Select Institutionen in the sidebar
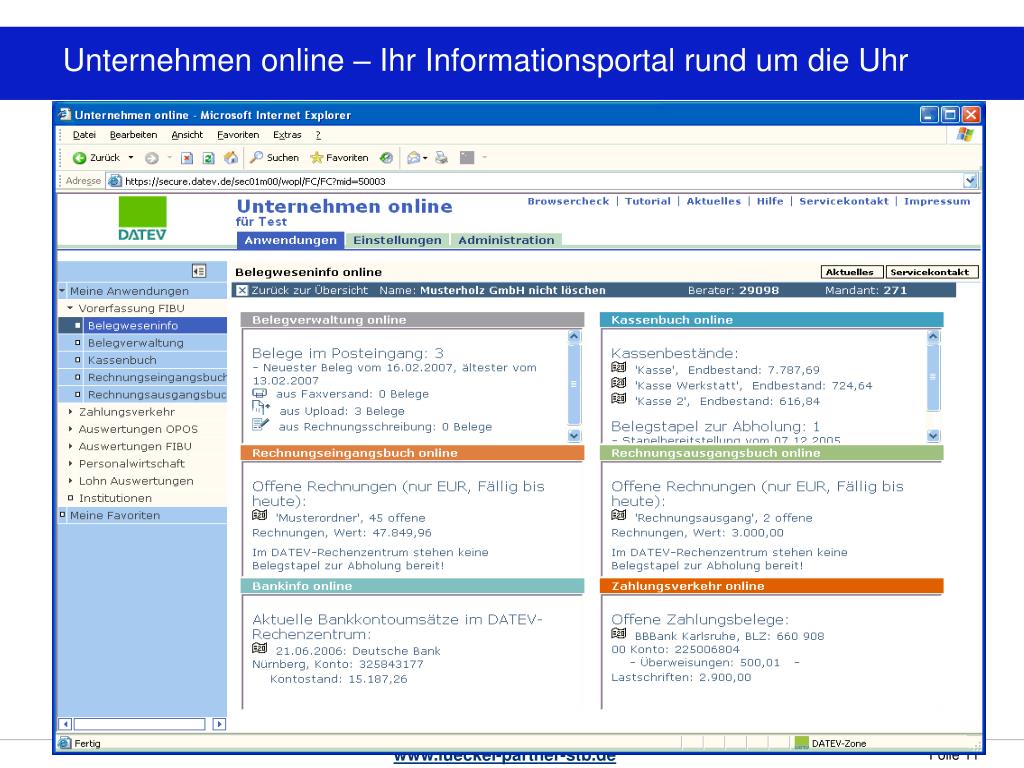Image resolution: width=1024 pixels, height=768 pixels. click(x=115, y=498)
